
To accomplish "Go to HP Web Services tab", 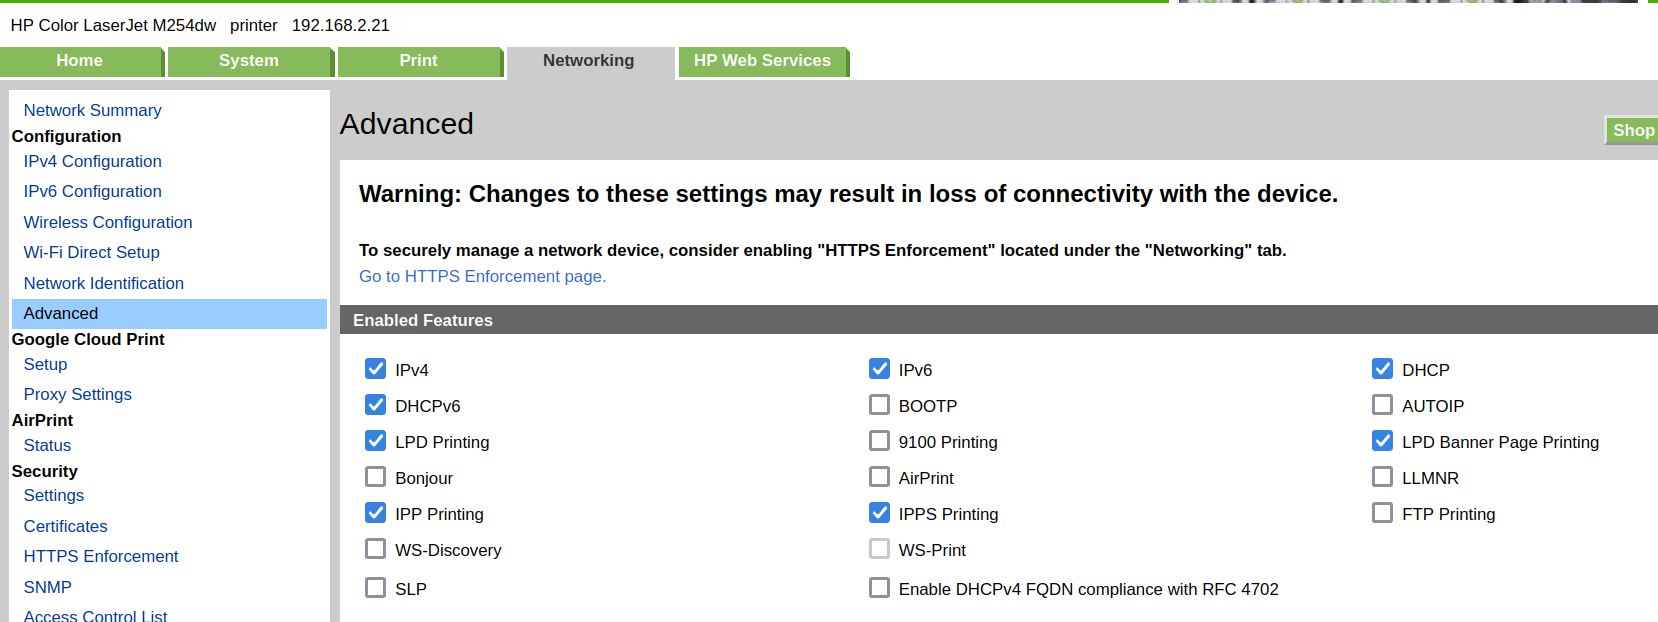I will (762, 61).
